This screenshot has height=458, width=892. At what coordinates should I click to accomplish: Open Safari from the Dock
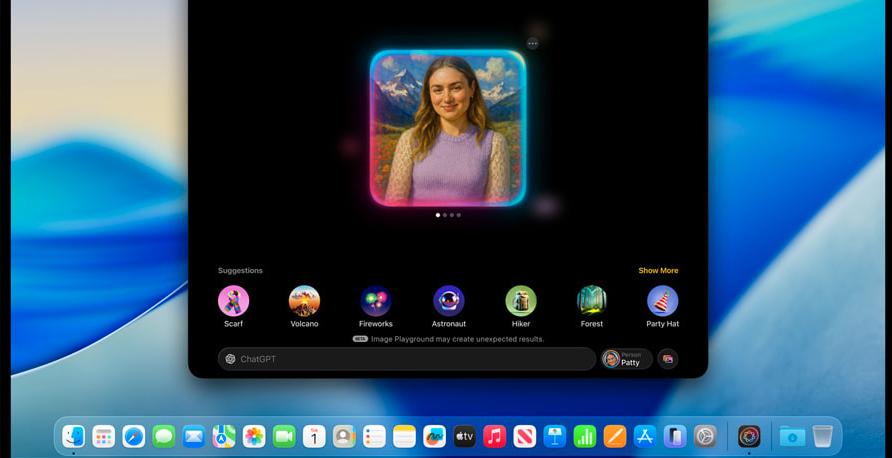point(134,436)
